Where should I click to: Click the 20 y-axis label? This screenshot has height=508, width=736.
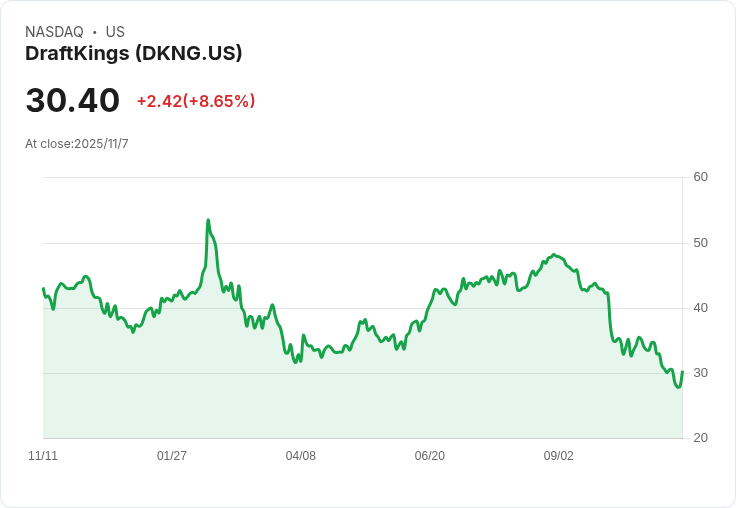pyautogui.click(x=700, y=438)
